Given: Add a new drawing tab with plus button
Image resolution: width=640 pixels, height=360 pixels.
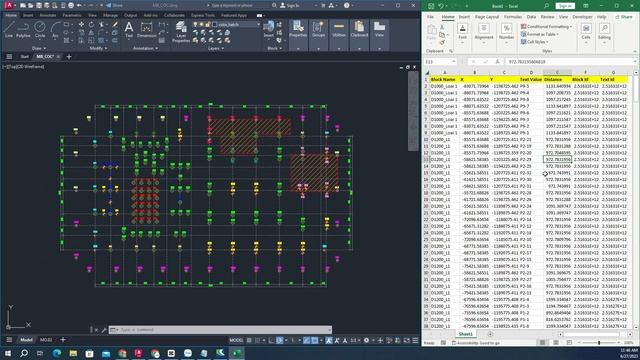Looking at the screenshot, I should 69,57.
